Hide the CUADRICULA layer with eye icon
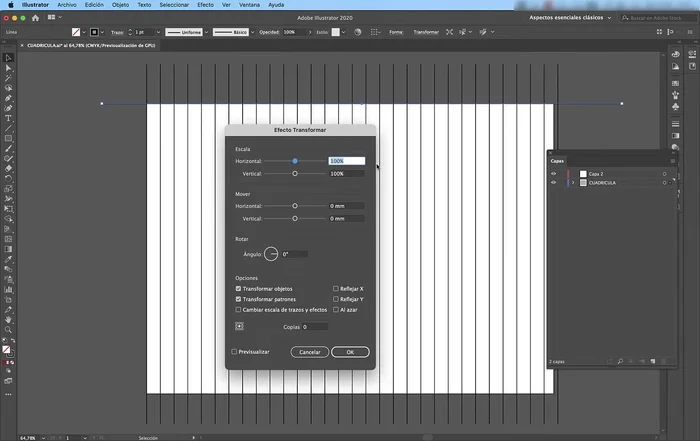The height and width of the screenshot is (441, 700). [553, 183]
